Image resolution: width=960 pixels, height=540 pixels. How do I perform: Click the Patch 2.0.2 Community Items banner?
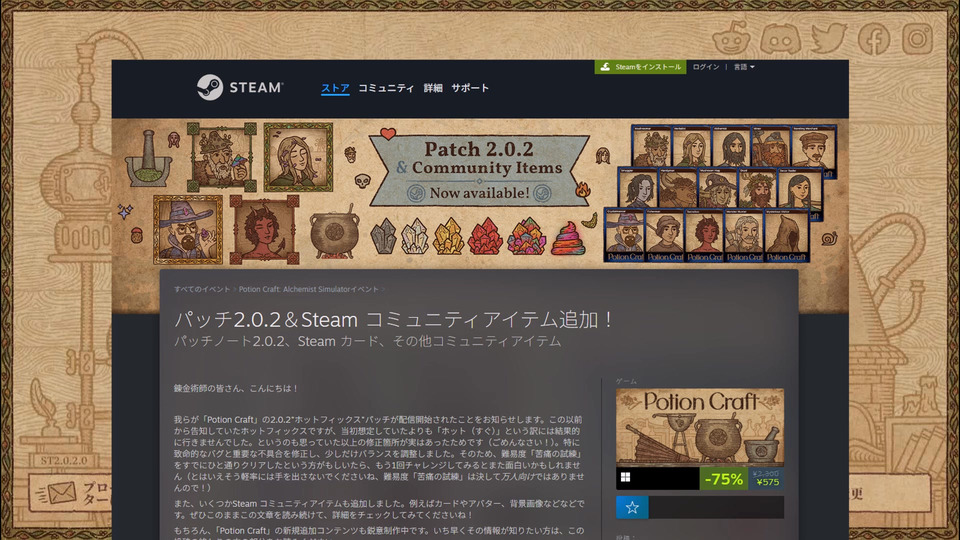[479, 170]
